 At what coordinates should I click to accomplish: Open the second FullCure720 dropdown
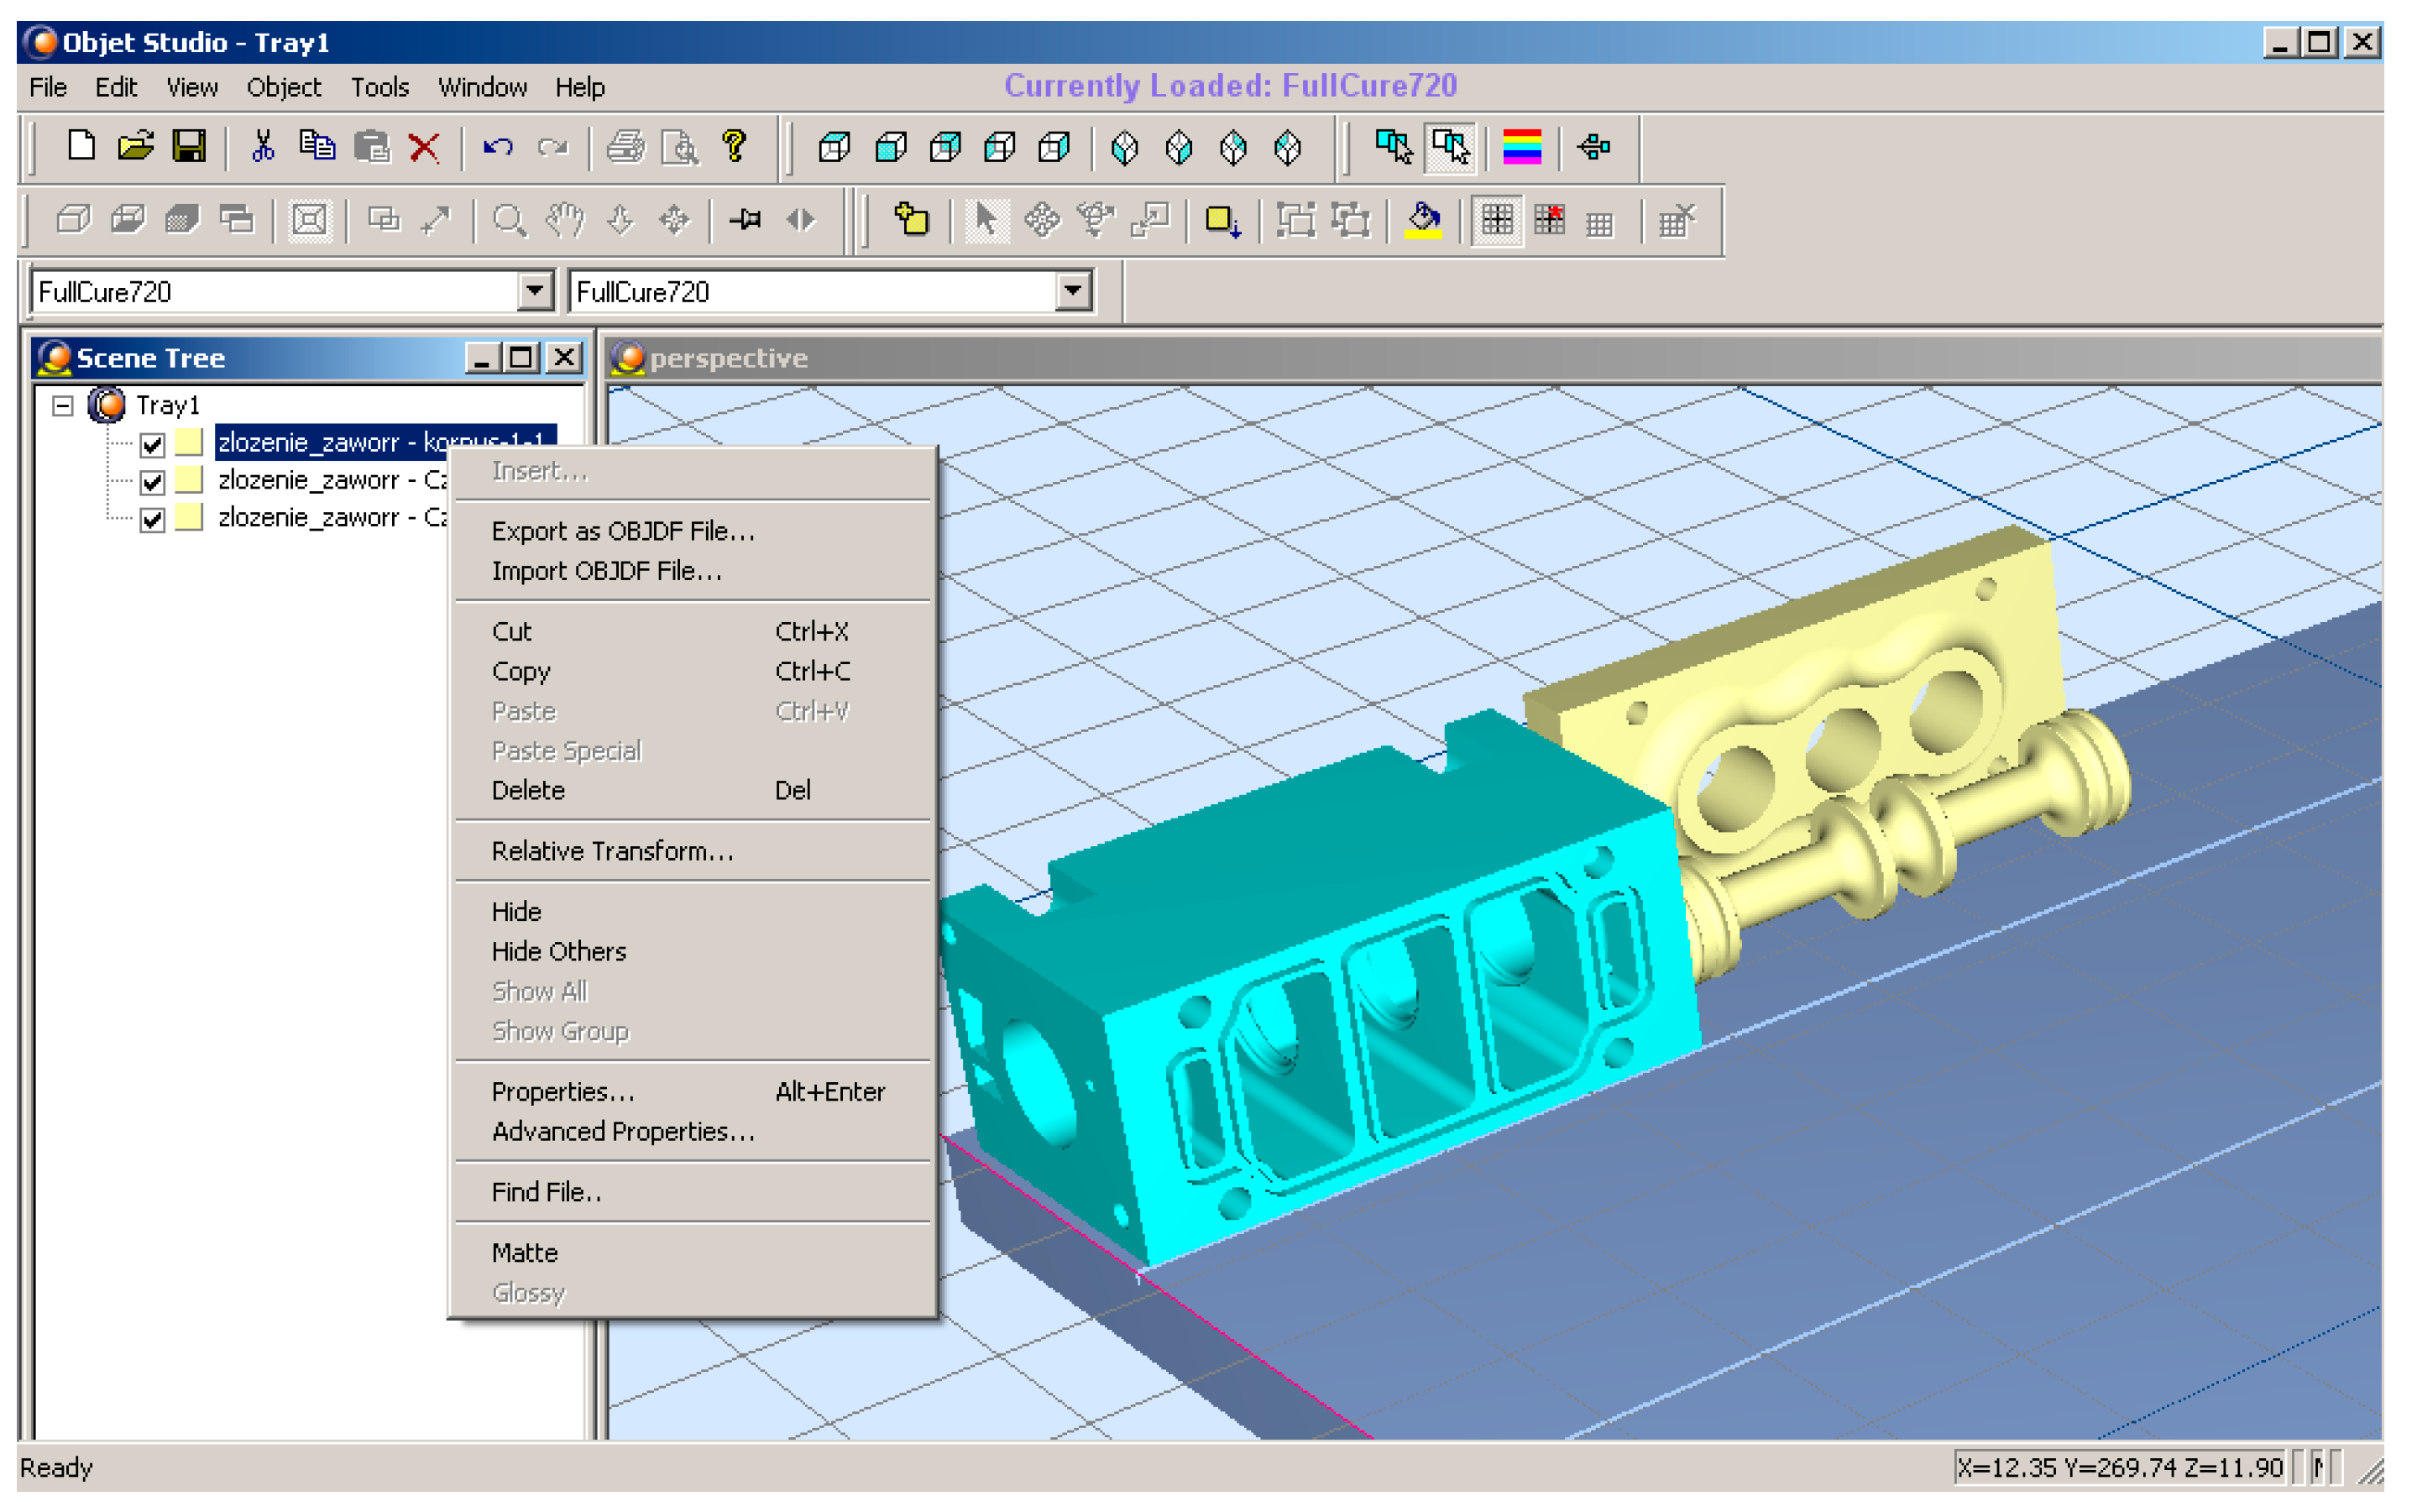pyautogui.click(x=1072, y=291)
